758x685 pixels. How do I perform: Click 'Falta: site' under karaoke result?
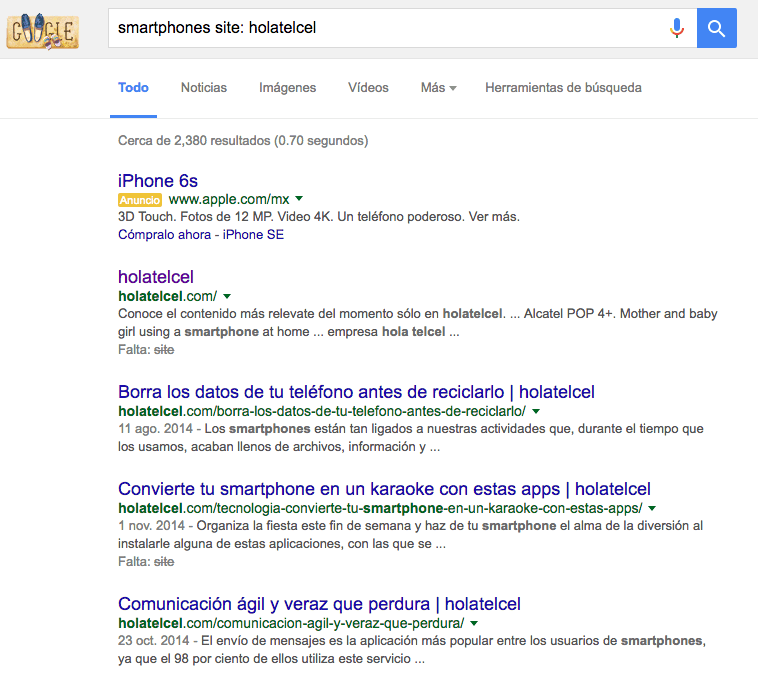[146, 562]
